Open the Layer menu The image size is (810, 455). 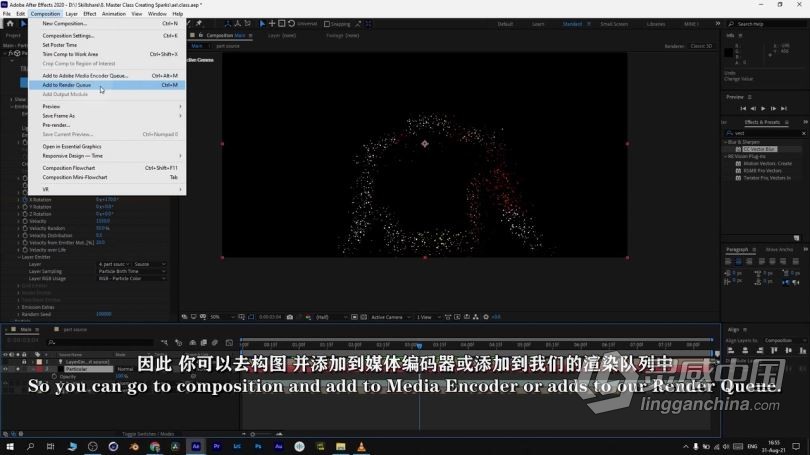(71, 14)
